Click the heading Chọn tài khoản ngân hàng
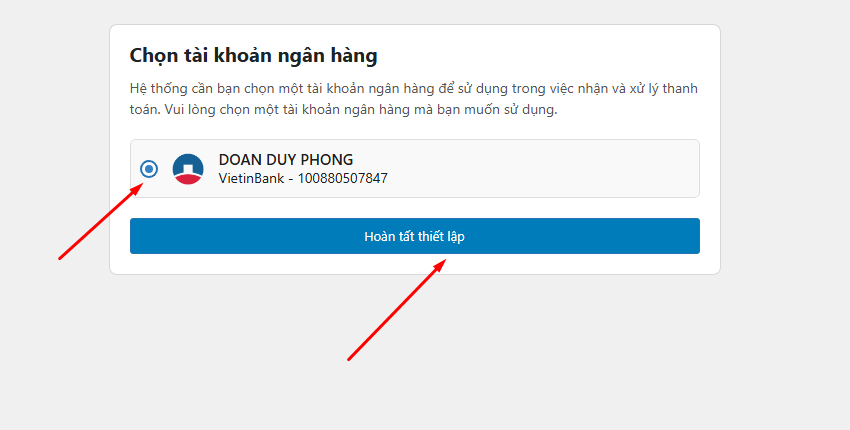Viewport: 850px width, 430px height. [253, 55]
